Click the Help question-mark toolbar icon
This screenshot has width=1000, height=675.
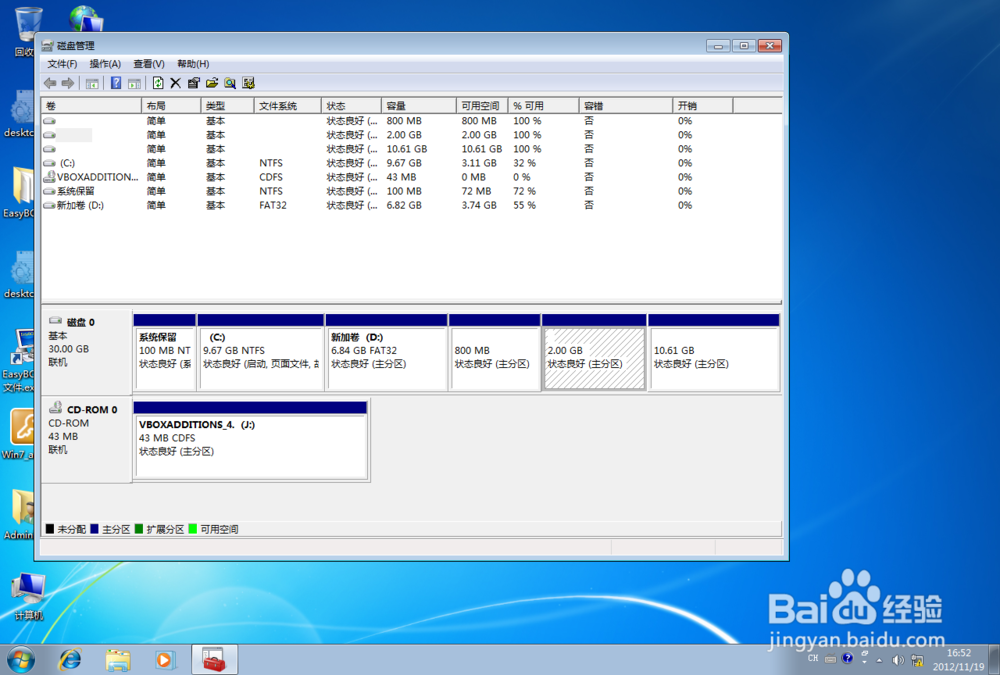point(114,82)
